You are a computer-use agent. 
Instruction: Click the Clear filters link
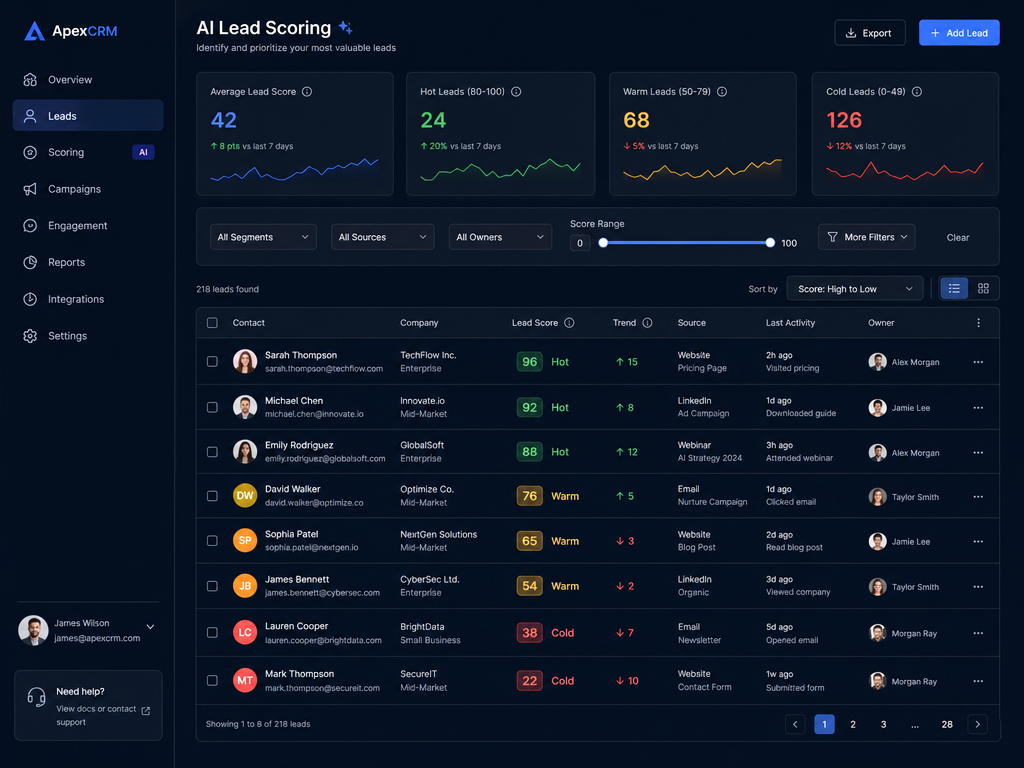pos(958,238)
